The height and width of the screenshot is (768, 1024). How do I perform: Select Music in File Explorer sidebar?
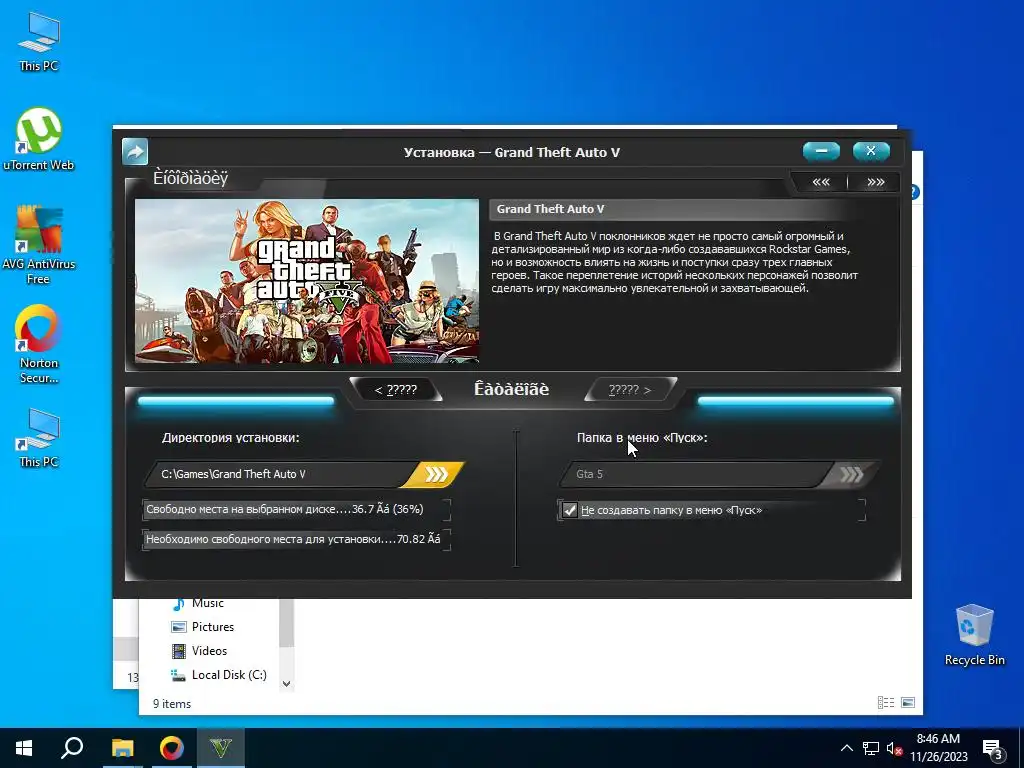[x=198, y=603]
